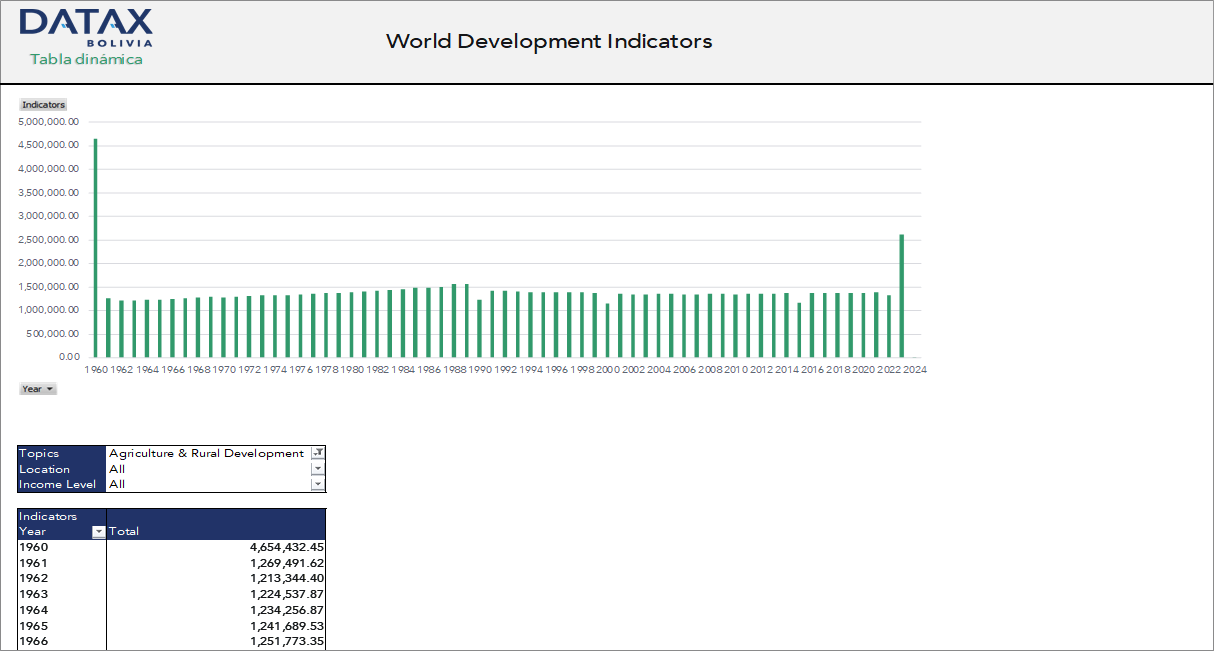
Task: Click the dropdown arrow icon in Year column header
Action: click(97, 531)
